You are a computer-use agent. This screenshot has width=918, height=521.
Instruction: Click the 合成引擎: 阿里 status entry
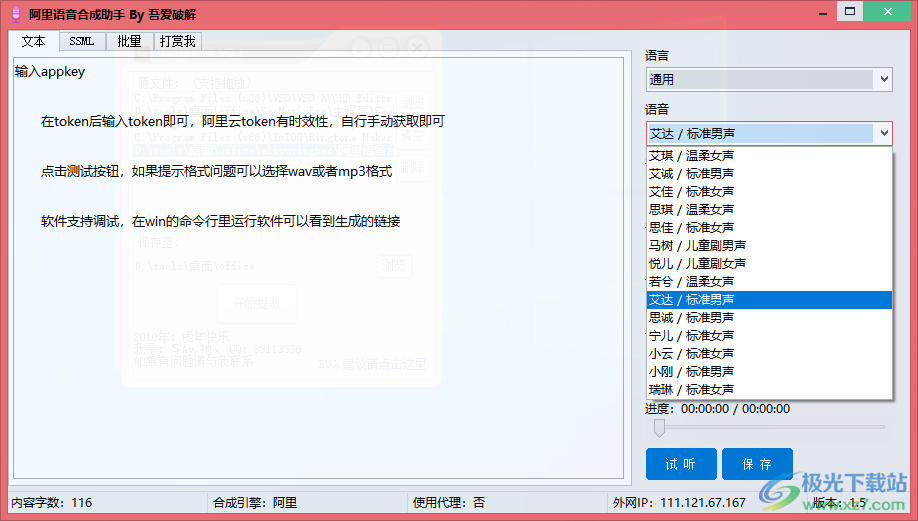pos(255,503)
